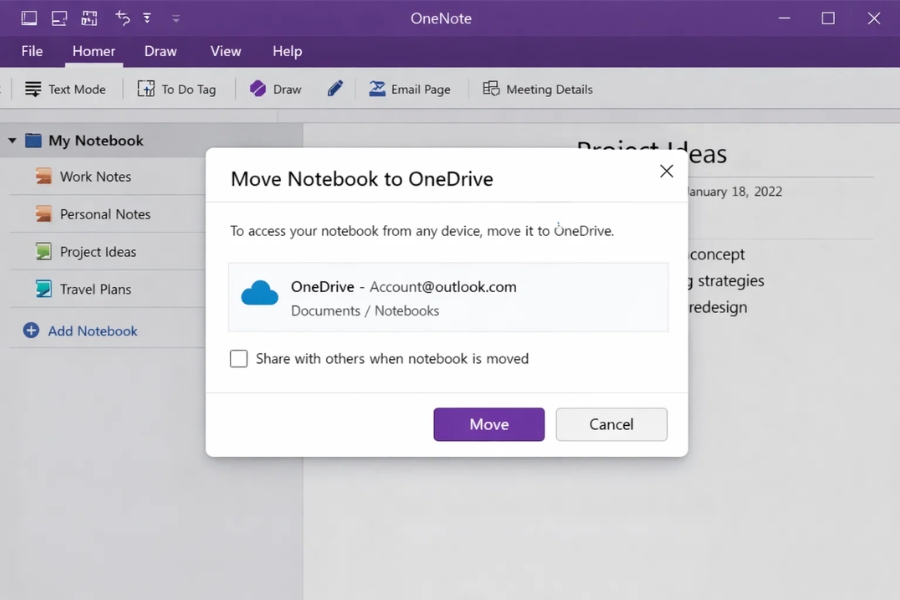Screen dimensions: 900x600
Task: Click the OneDrive cloud icon in the dialog
Action: (259, 293)
